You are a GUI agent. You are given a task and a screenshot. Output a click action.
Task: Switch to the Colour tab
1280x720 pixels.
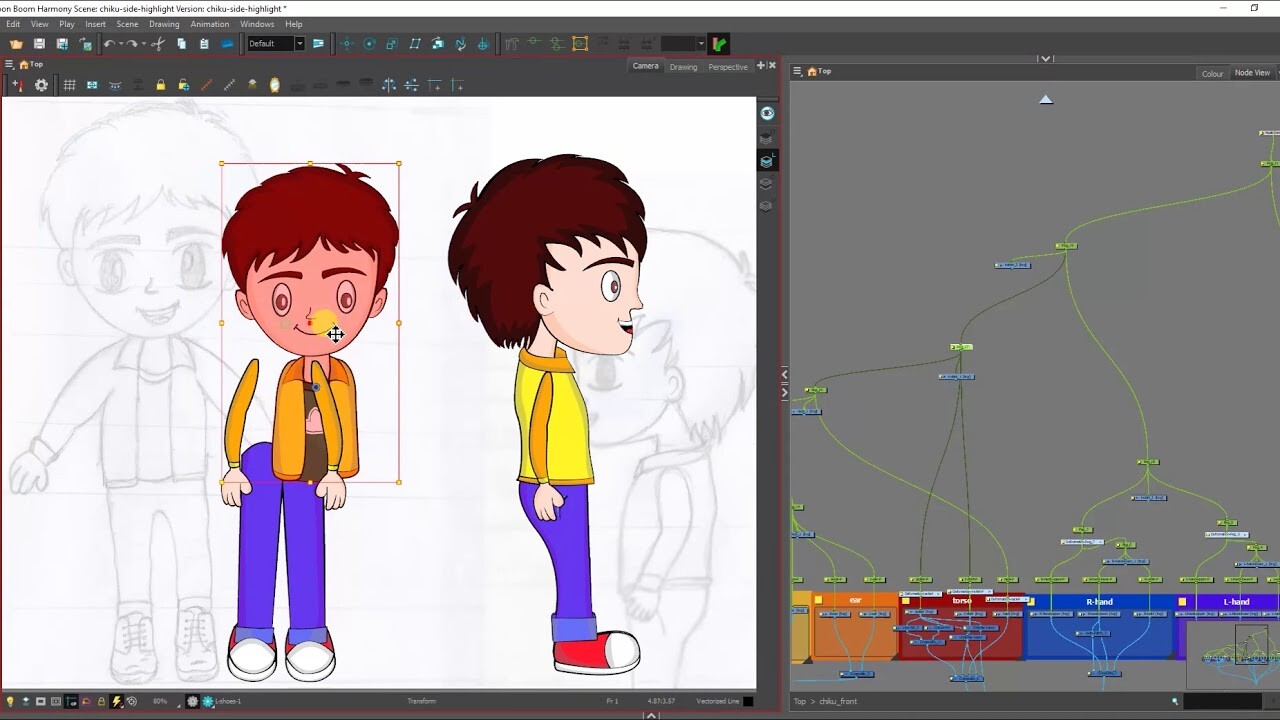(1212, 72)
